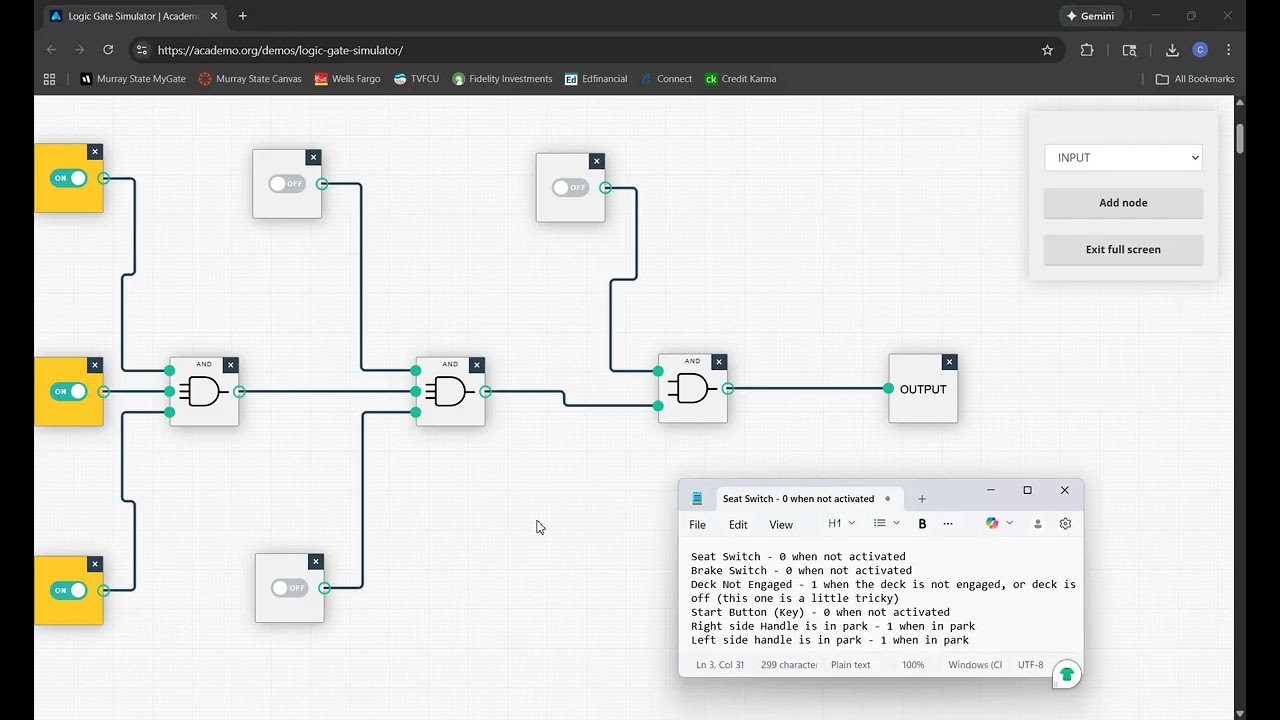
Task: Open a new browser tab
Action: tap(243, 16)
